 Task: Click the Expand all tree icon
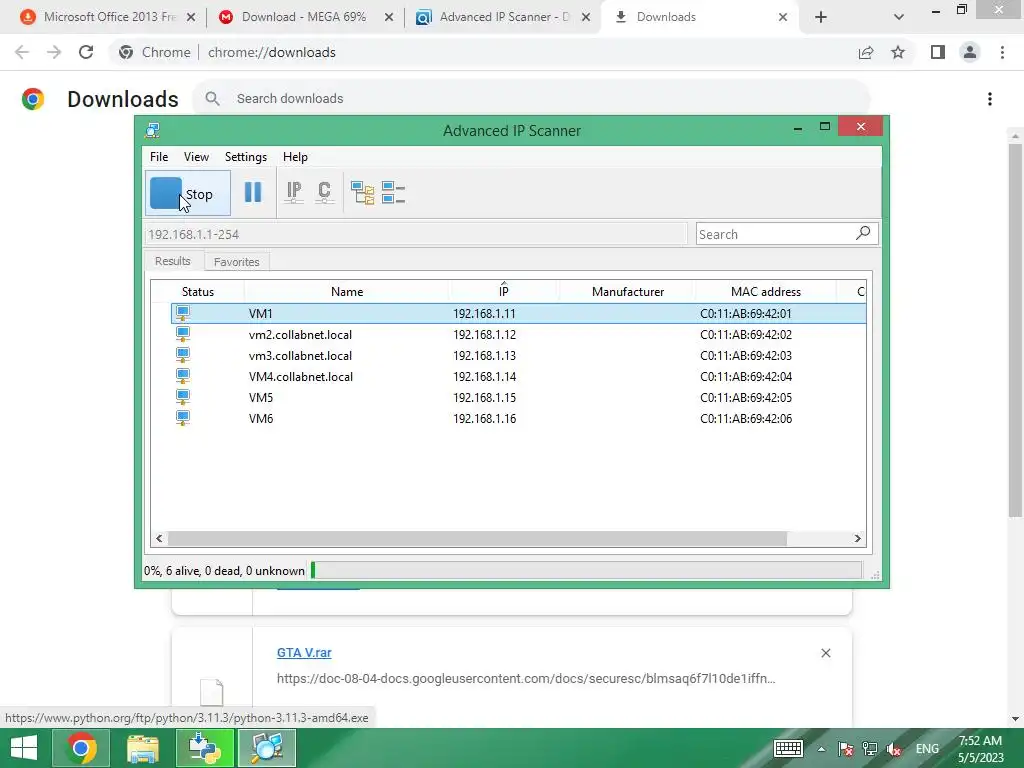[x=362, y=193]
